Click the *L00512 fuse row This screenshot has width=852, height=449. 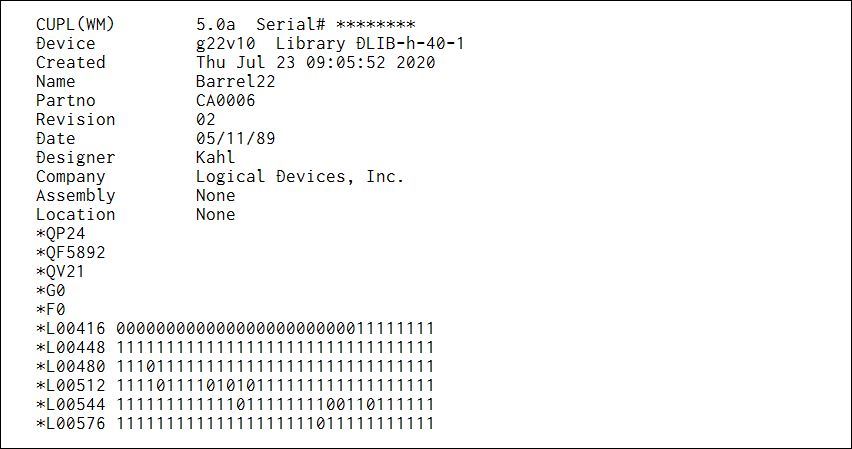point(235,385)
